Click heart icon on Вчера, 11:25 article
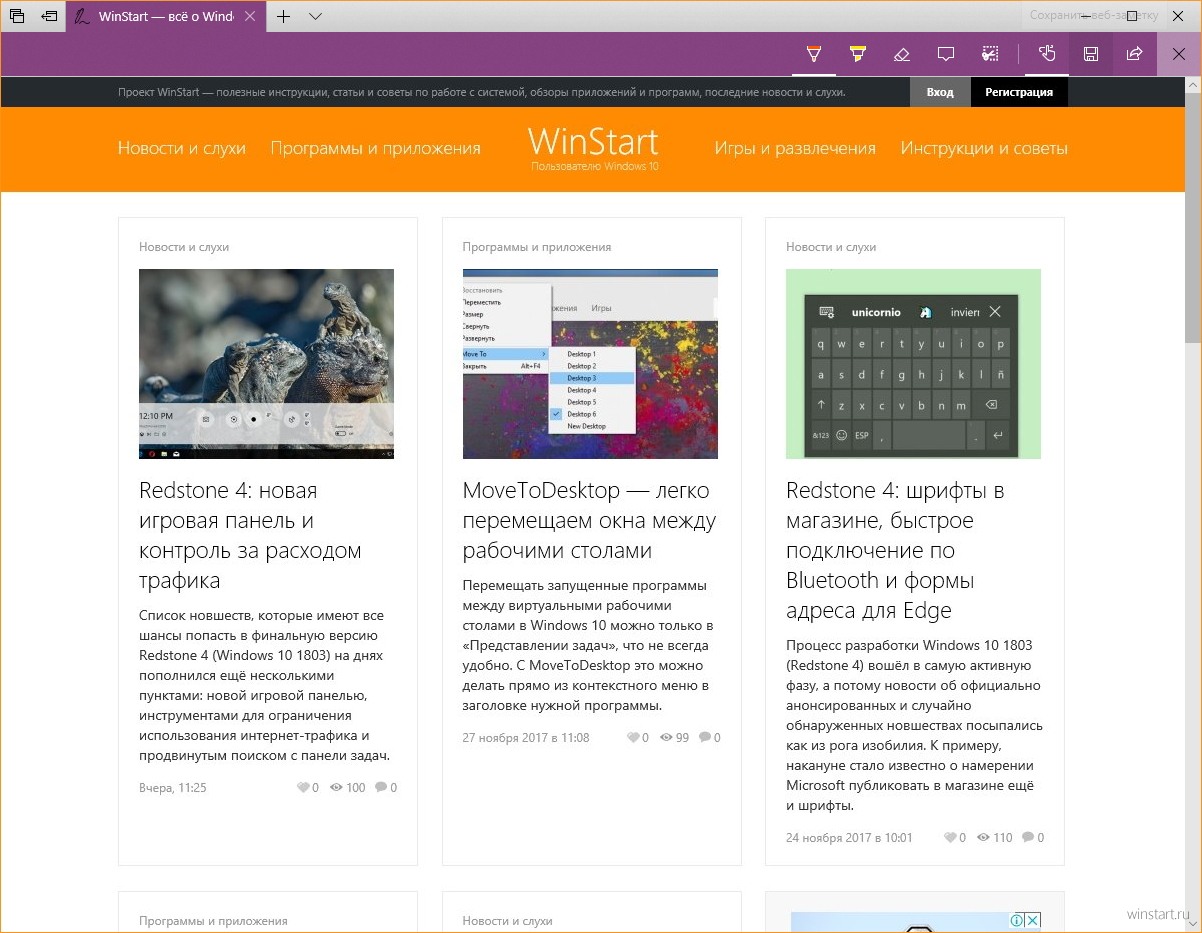This screenshot has height=933, width=1202. click(x=303, y=788)
